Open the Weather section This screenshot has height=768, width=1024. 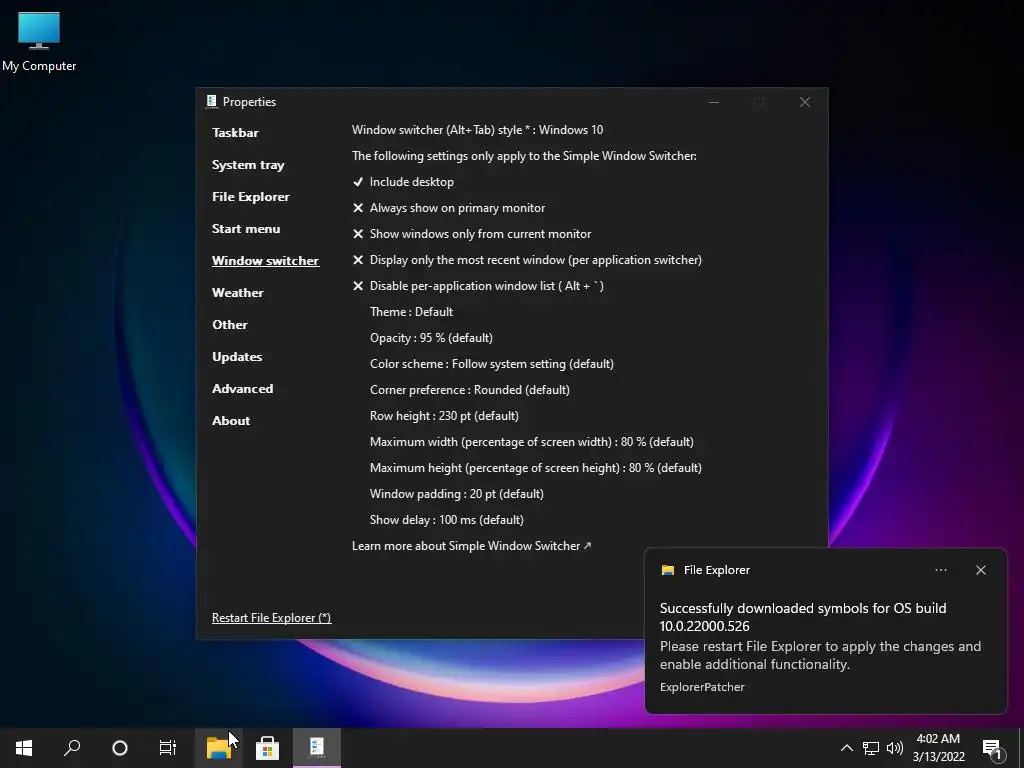[238, 293]
